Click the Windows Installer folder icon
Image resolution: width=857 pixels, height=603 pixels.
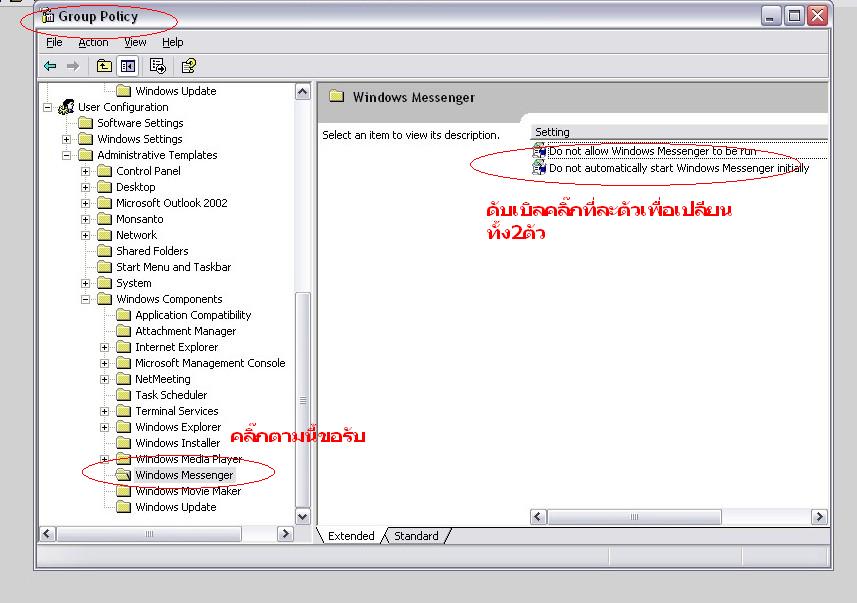124,443
